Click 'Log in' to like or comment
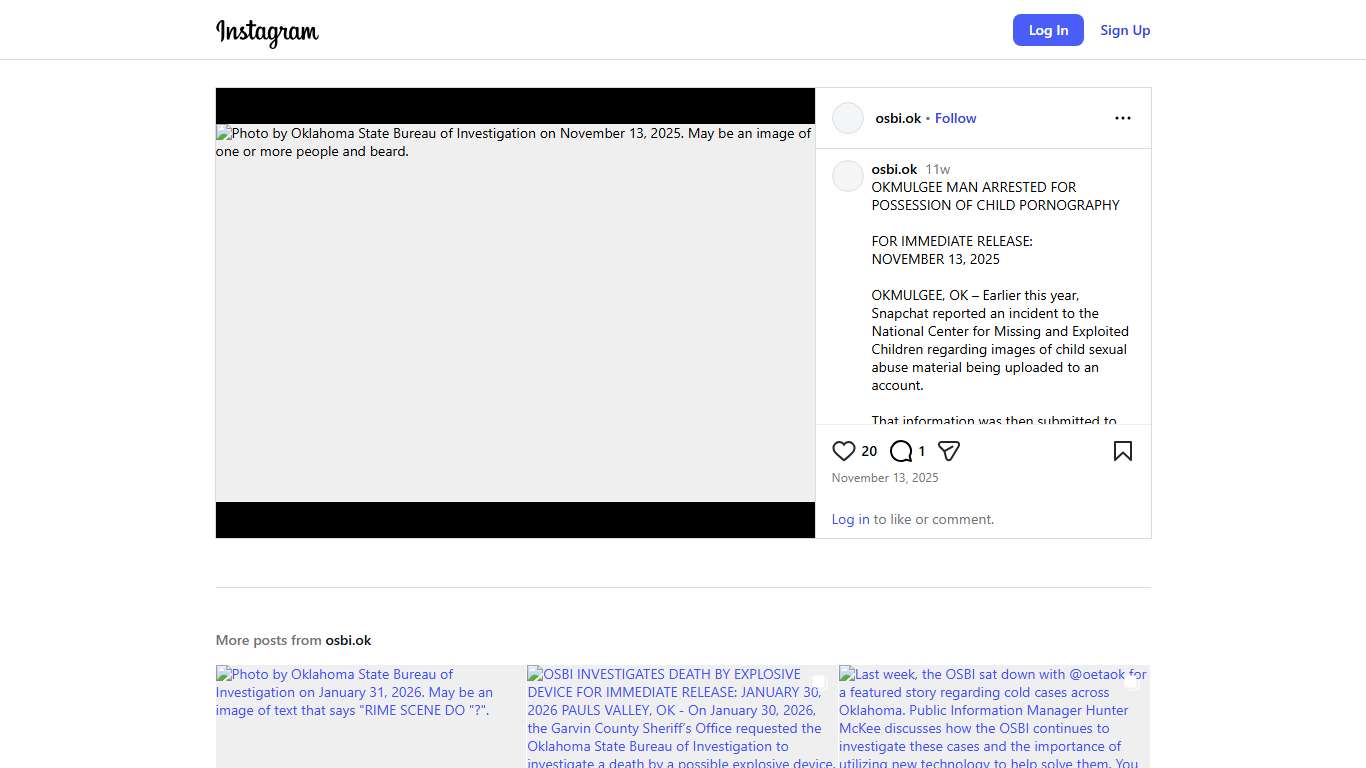 click(x=850, y=519)
